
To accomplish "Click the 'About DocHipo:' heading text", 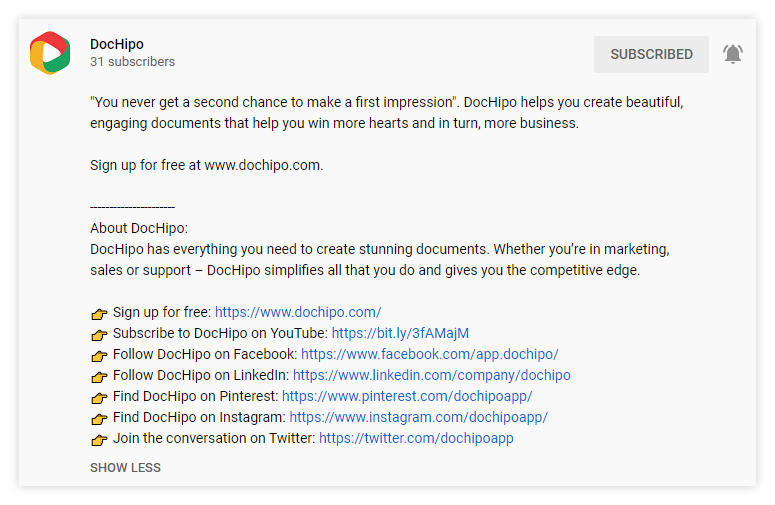I will 139,228.
